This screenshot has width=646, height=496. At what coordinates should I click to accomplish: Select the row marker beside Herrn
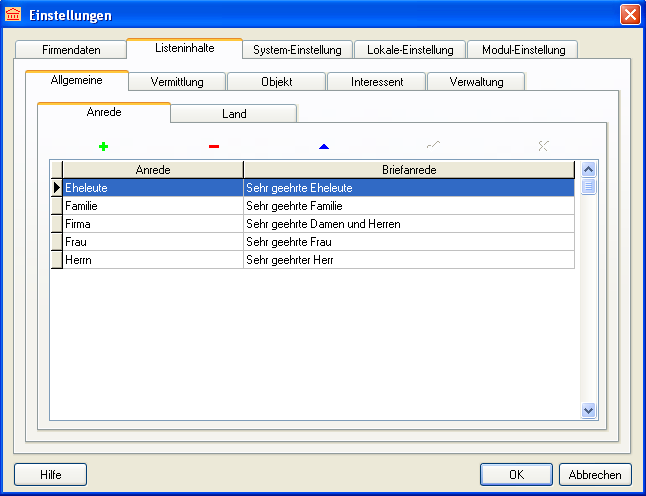click(x=56, y=260)
